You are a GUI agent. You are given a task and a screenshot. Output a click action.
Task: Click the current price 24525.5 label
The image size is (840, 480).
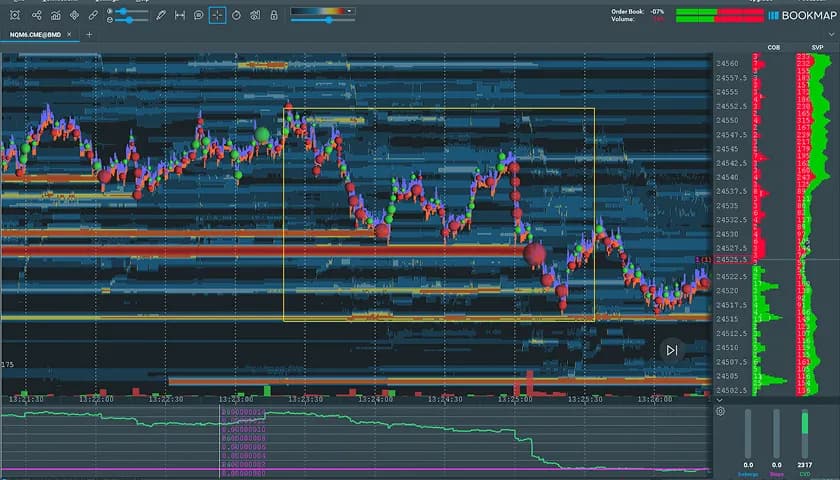click(732, 260)
